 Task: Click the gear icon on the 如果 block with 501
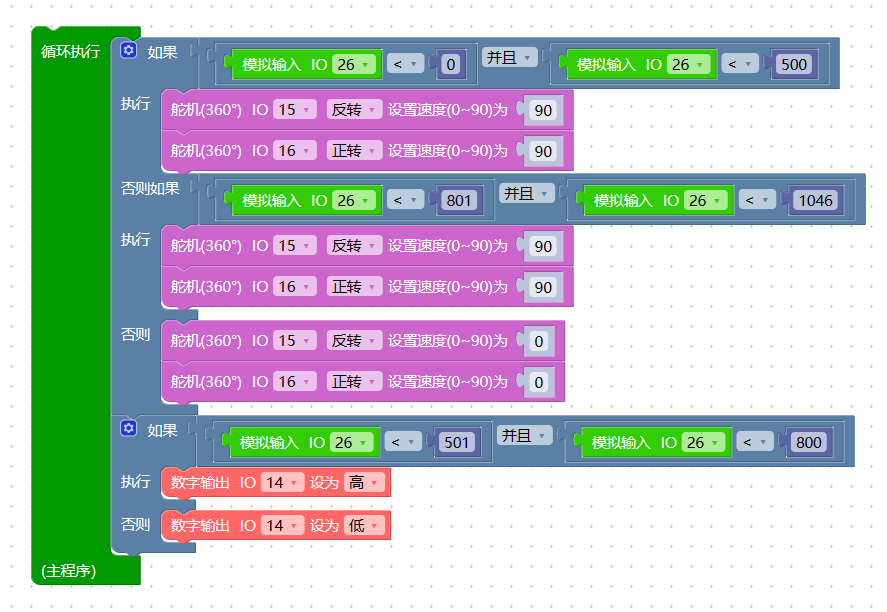tap(128, 428)
